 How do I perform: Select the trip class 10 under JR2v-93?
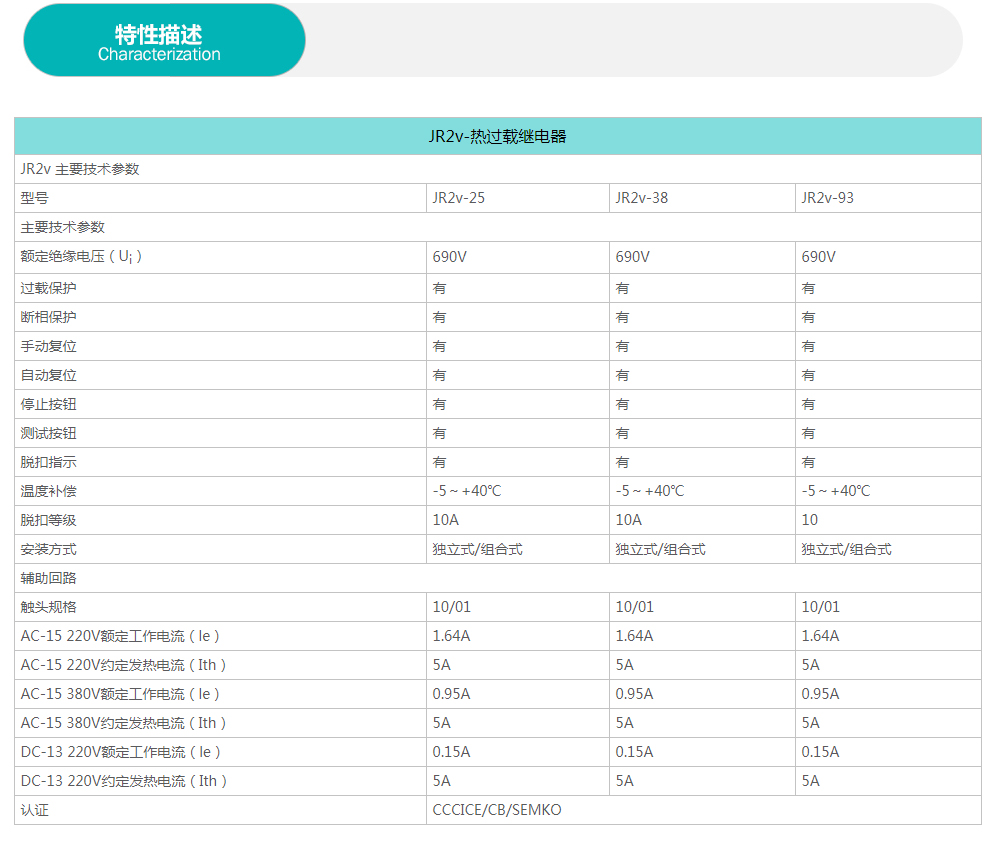[x=809, y=520]
